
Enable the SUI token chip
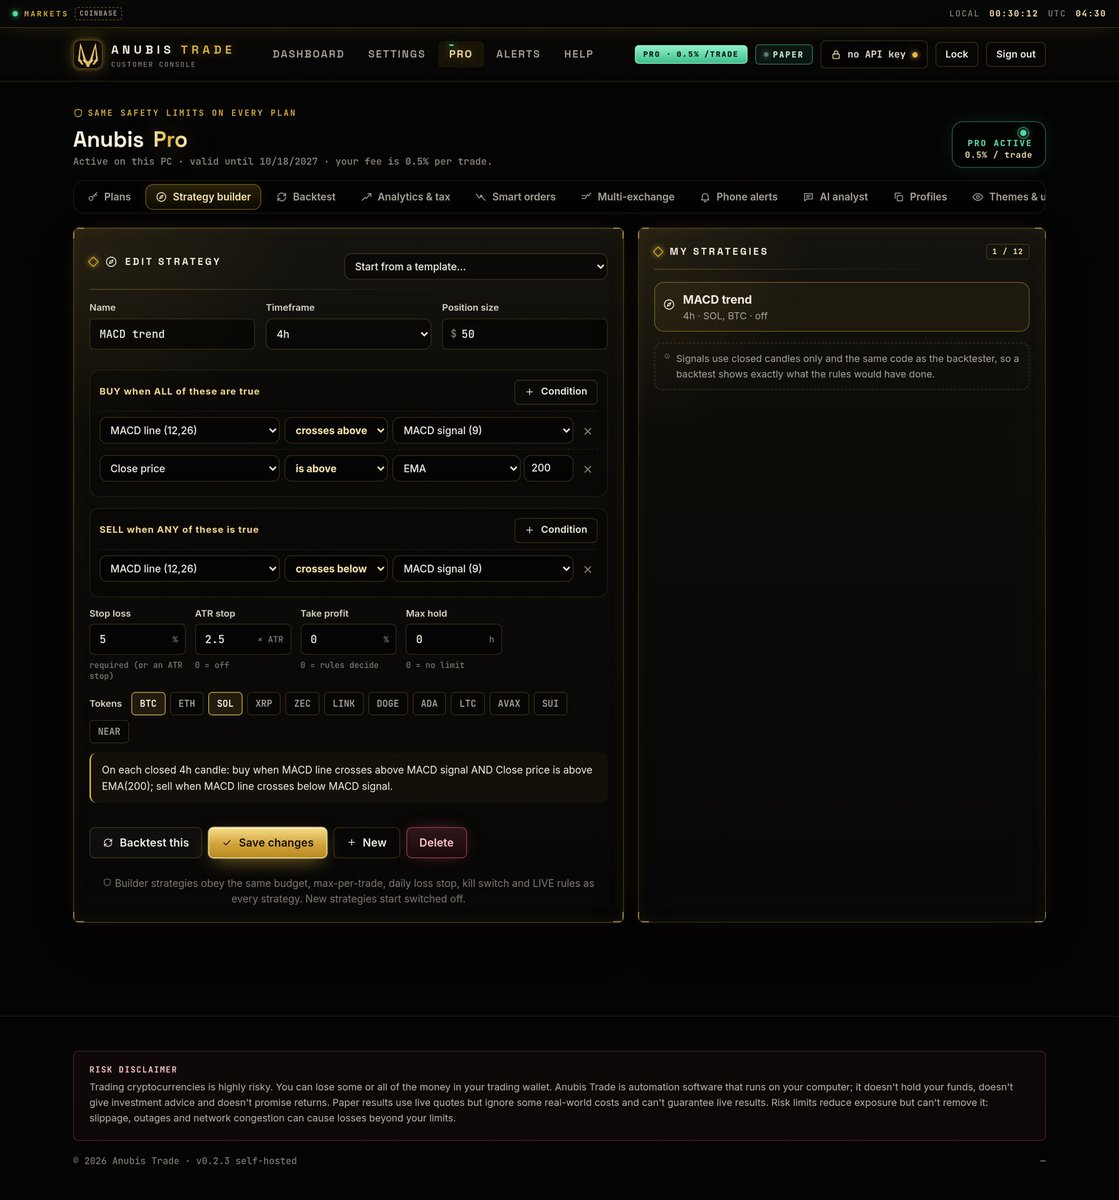[550, 704]
